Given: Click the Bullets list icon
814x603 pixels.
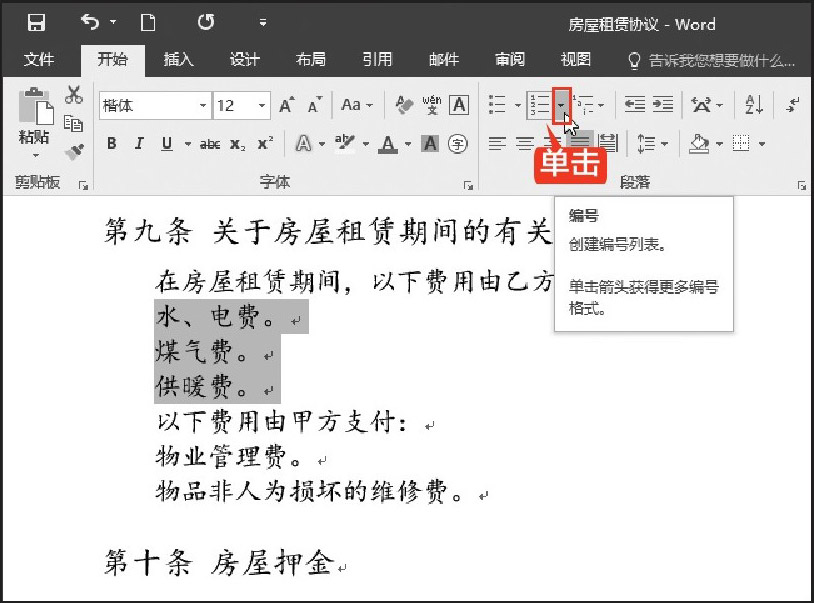Looking at the screenshot, I should (x=497, y=105).
